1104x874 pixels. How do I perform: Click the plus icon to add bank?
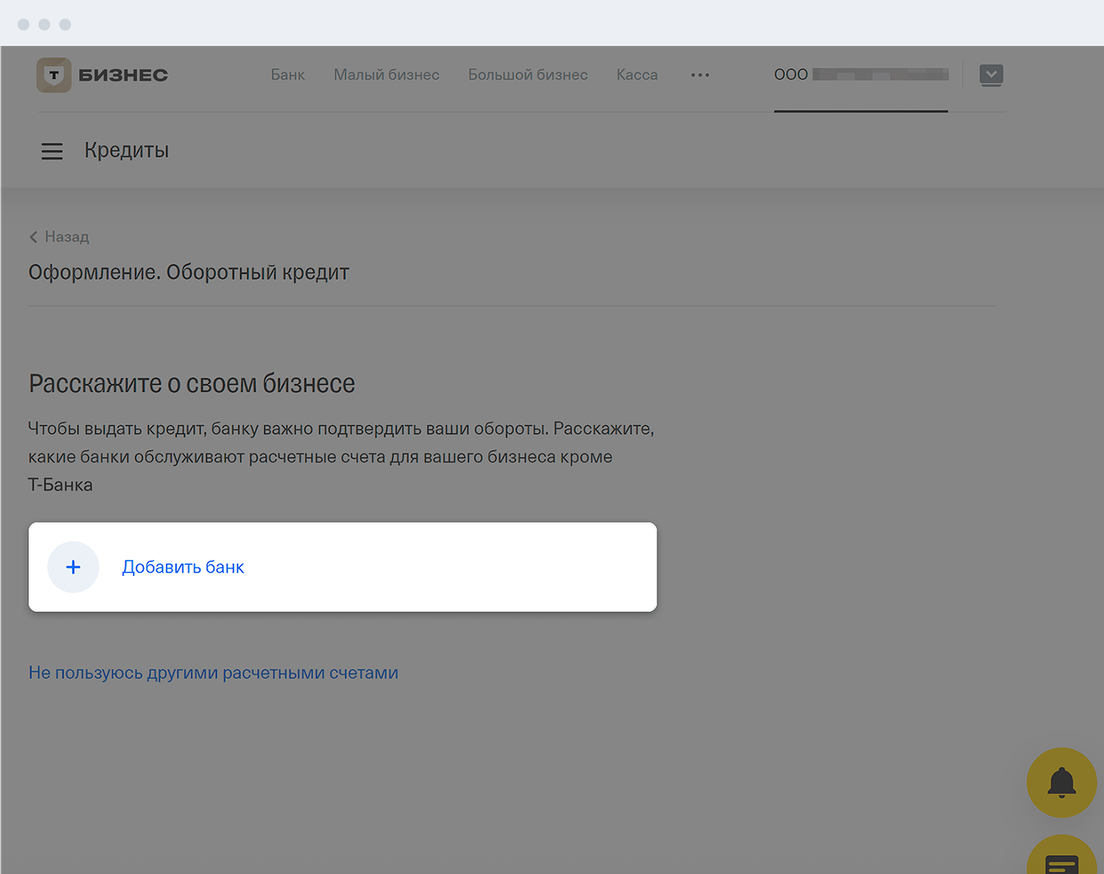73,567
